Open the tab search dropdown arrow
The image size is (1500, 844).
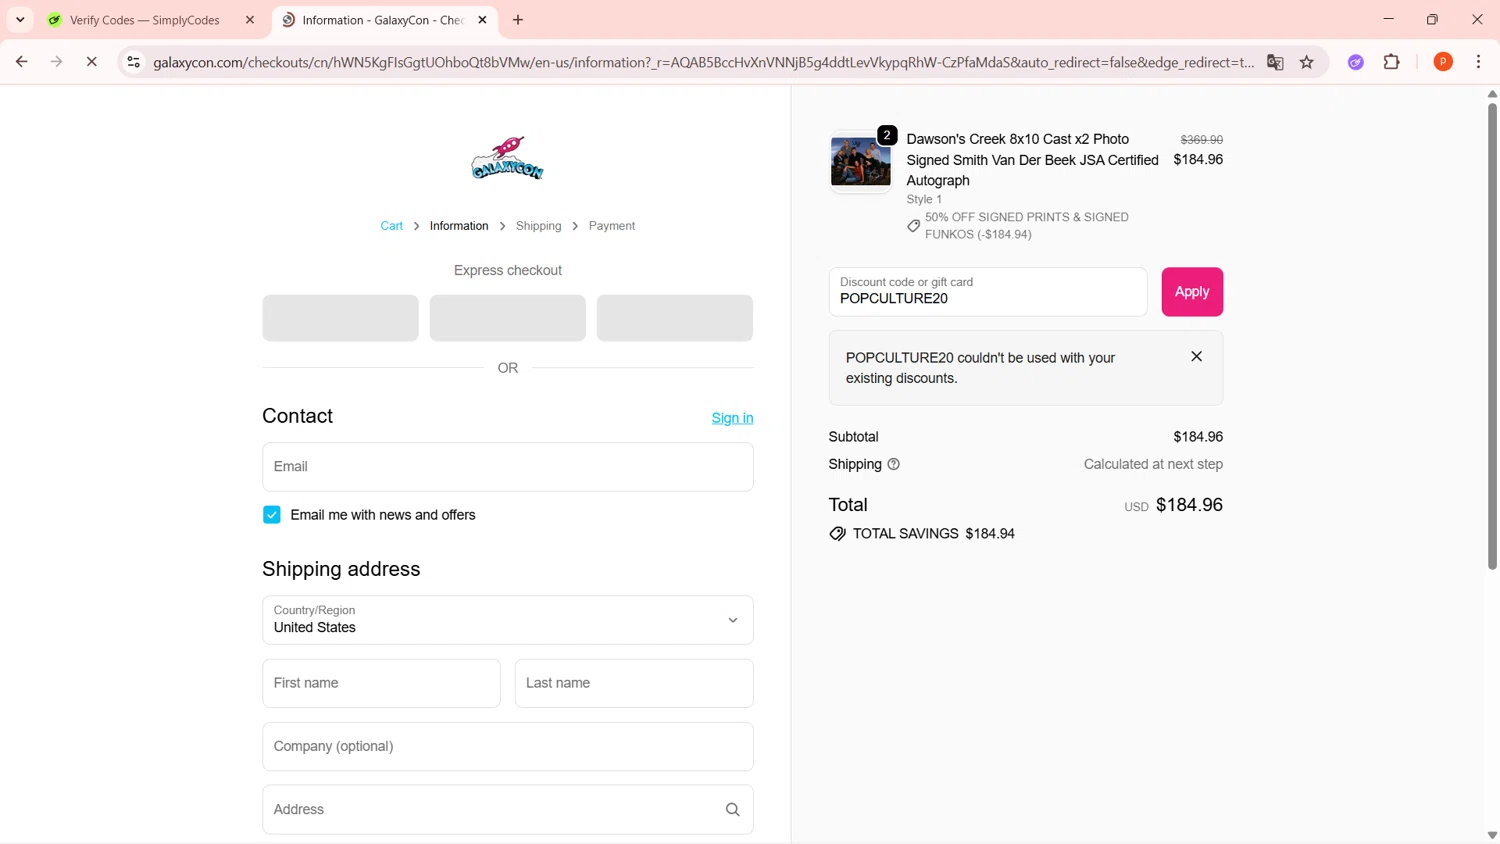coord(20,20)
